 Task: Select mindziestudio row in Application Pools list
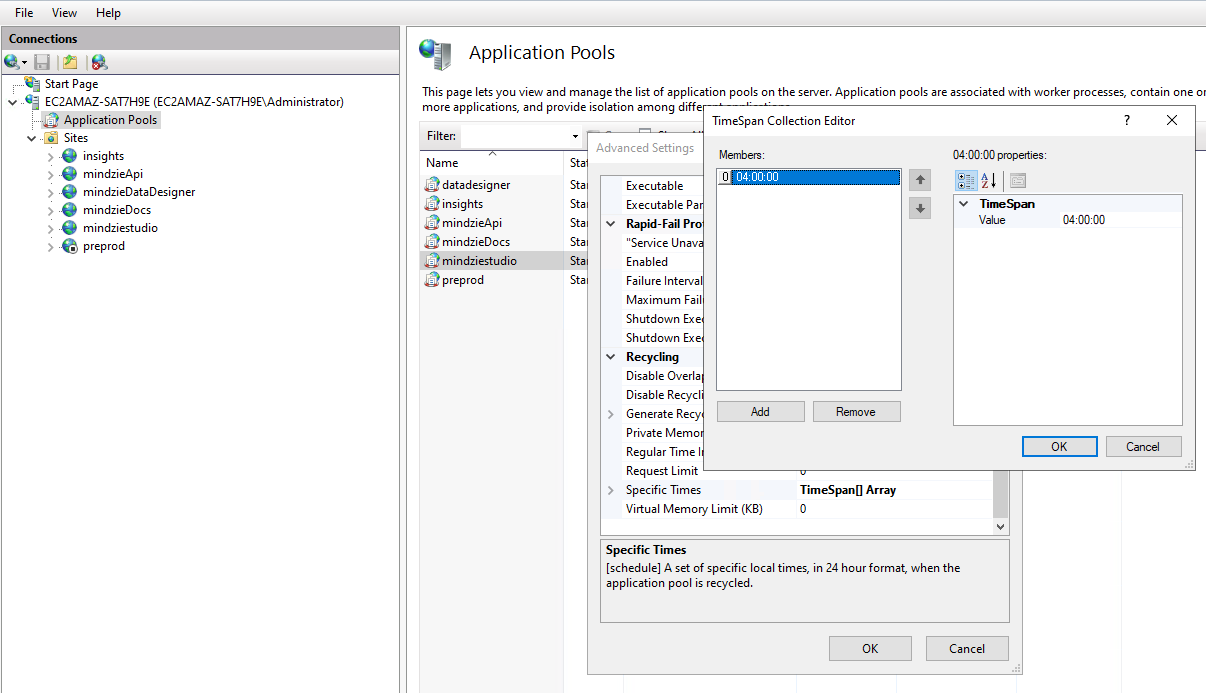pos(493,261)
